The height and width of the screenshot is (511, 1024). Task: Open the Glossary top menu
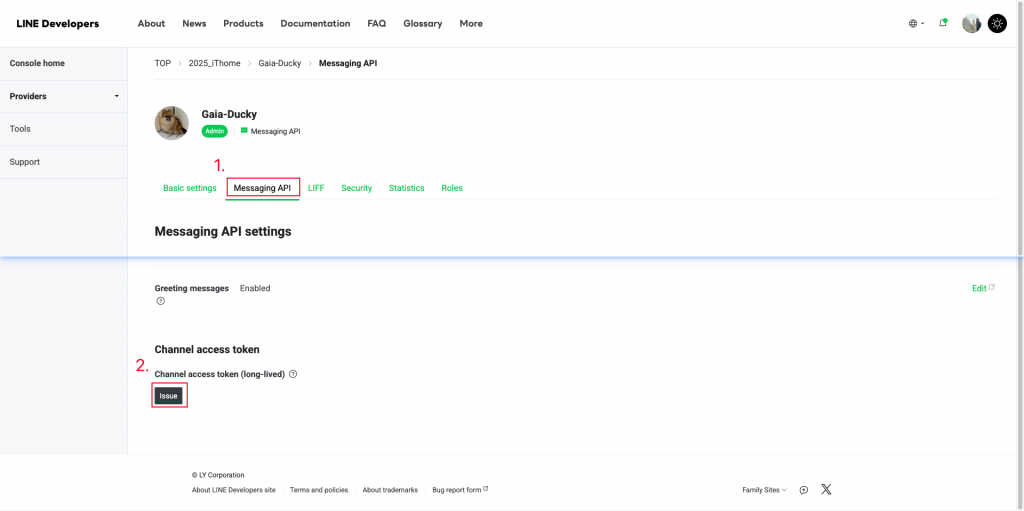click(423, 24)
